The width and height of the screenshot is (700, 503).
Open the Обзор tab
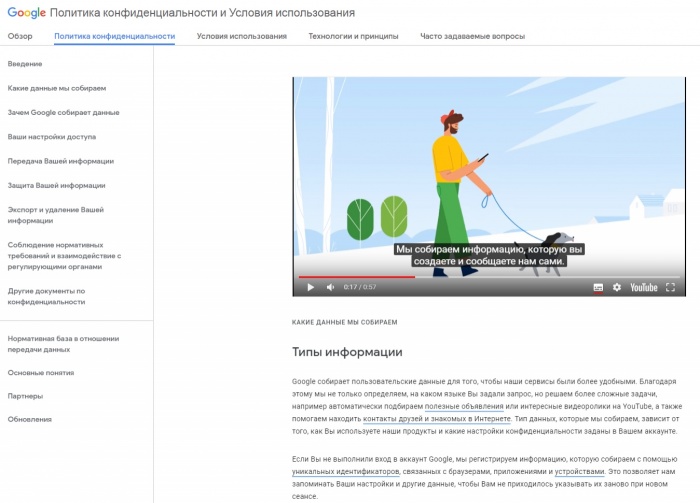(20, 36)
